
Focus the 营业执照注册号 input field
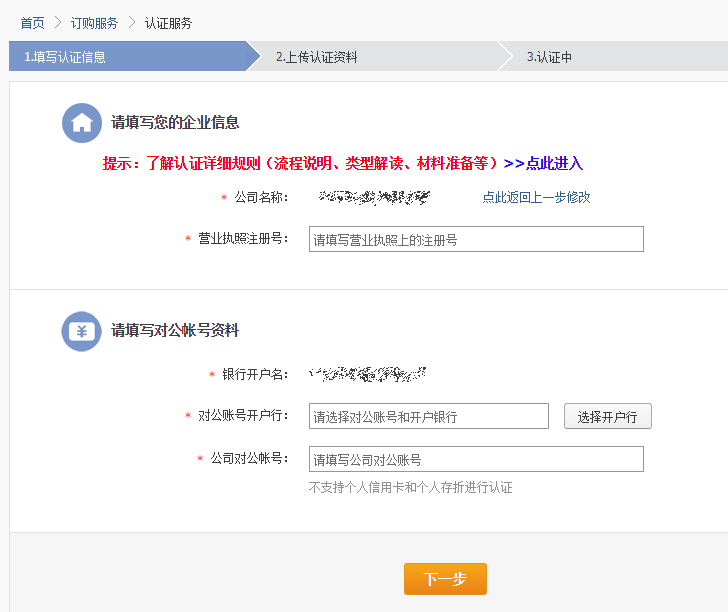point(476,239)
